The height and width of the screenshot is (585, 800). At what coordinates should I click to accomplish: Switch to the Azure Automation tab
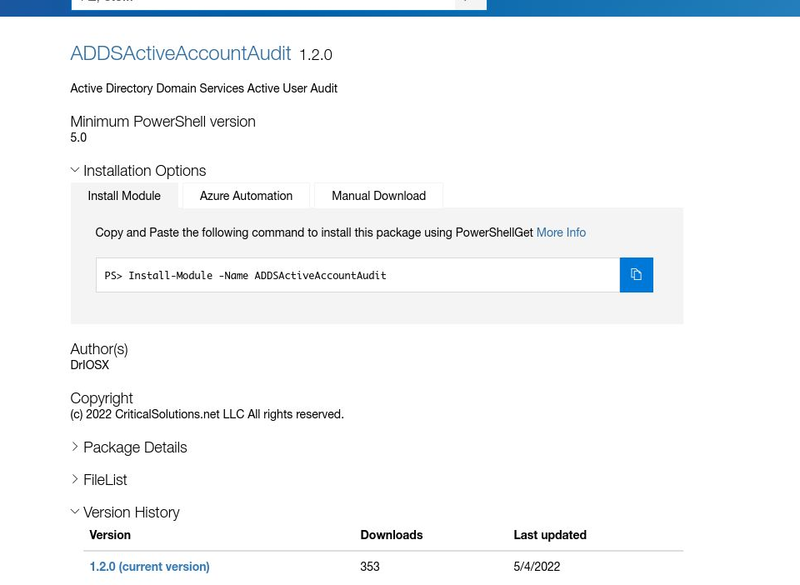tap(246, 196)
